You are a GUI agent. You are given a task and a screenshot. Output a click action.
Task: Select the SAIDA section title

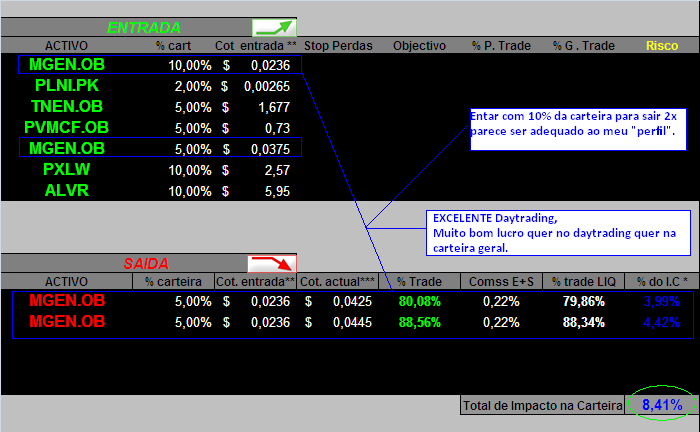click(146, 264)
